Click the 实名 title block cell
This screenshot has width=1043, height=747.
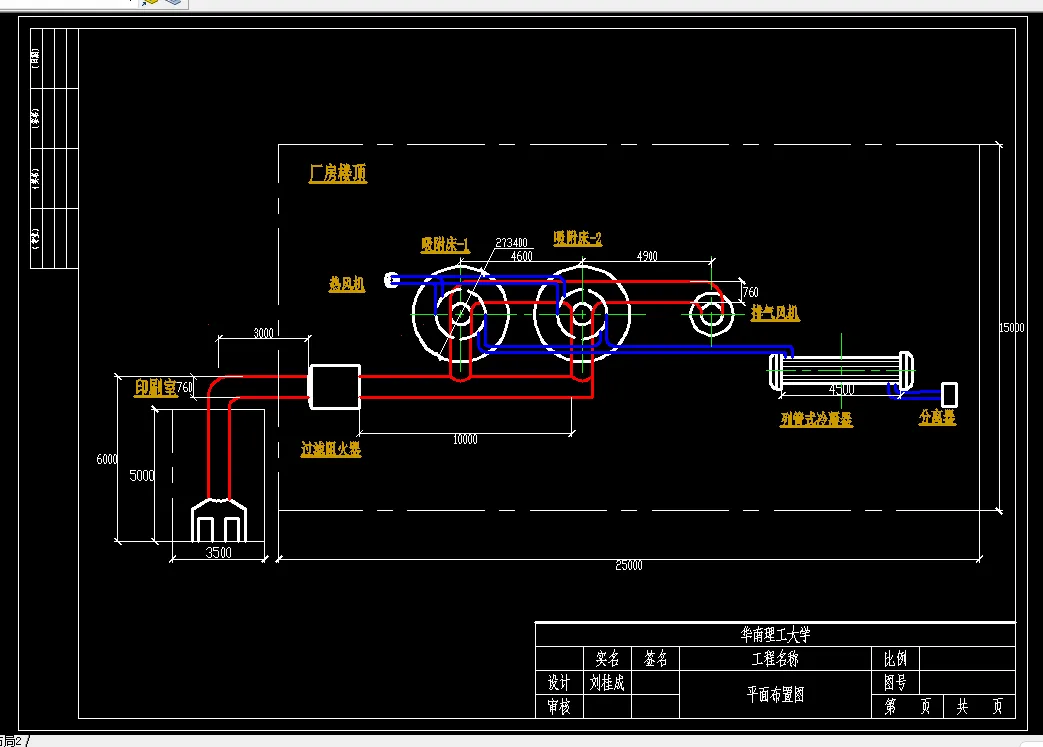607,659
